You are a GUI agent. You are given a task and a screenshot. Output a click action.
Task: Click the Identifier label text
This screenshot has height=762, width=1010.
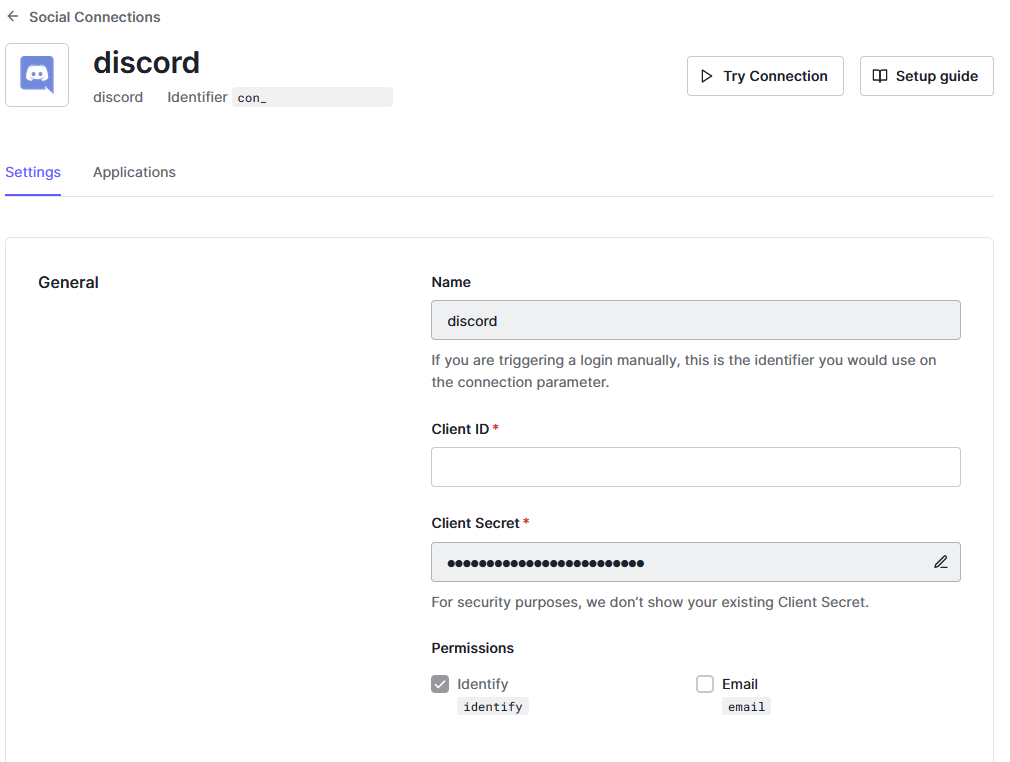coord(197,97)
